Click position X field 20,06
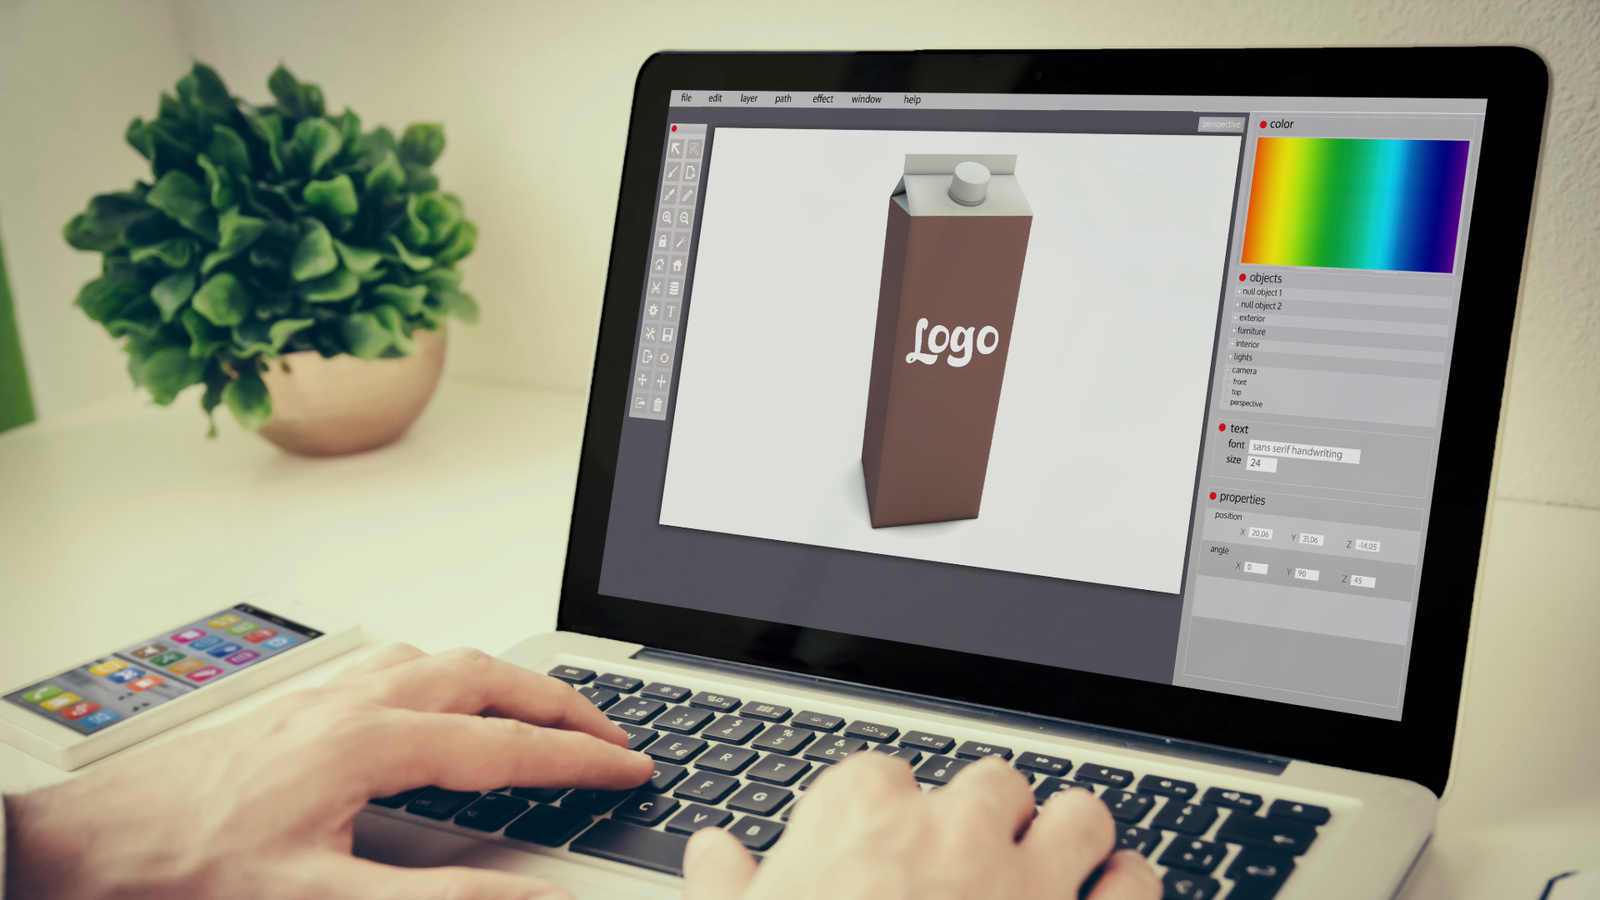 (1260, 533)
